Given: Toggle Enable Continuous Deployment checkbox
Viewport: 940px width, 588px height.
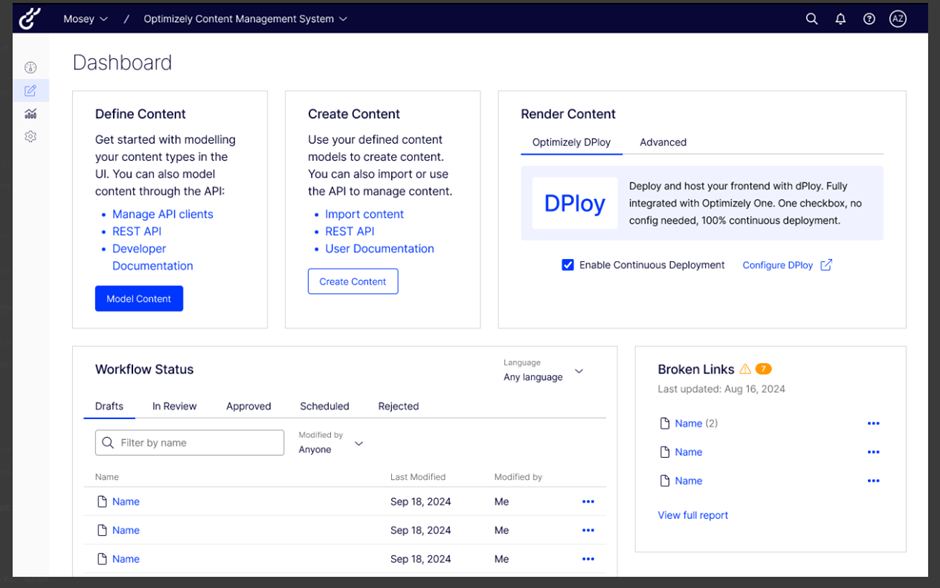Looking at the screenshot, I should pos(568,265).
